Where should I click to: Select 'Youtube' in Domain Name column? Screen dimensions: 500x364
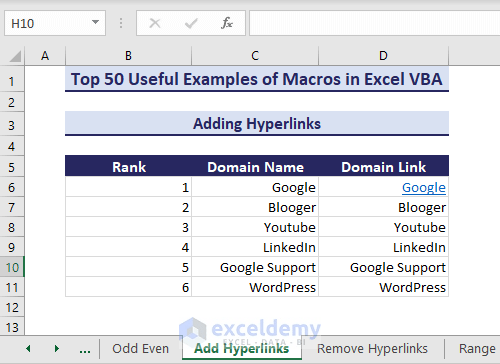coord(255,227)
